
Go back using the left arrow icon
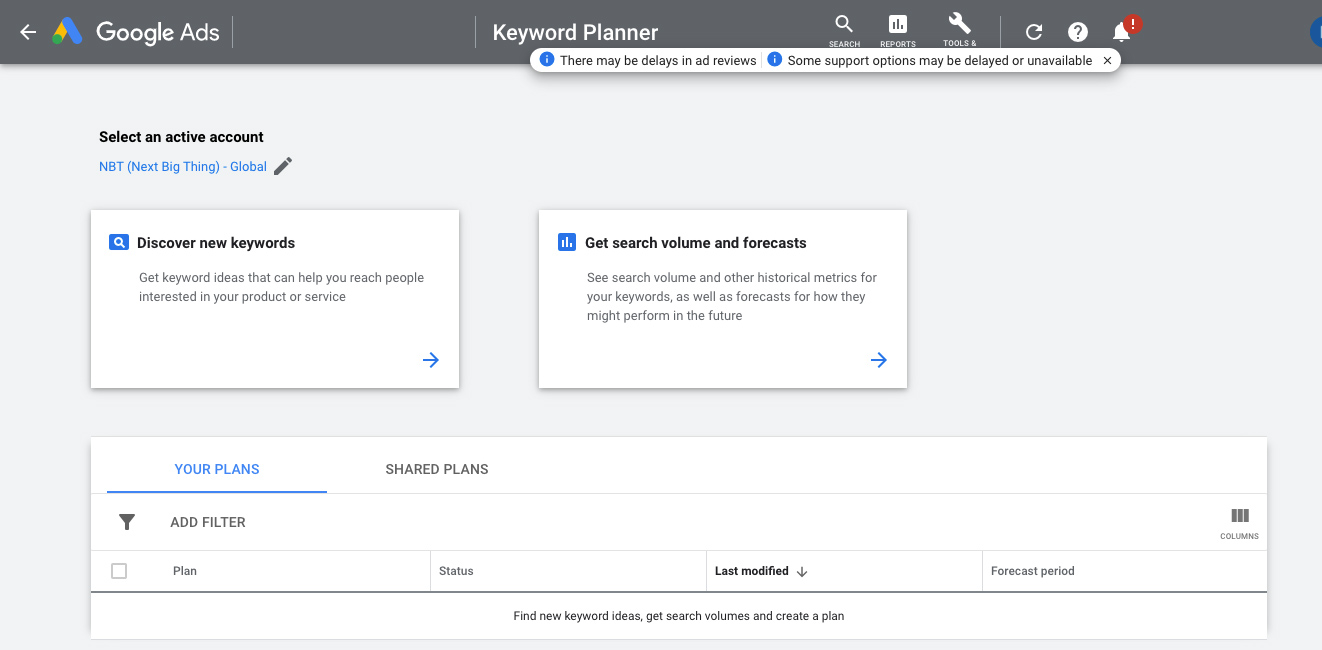[28, 32]
